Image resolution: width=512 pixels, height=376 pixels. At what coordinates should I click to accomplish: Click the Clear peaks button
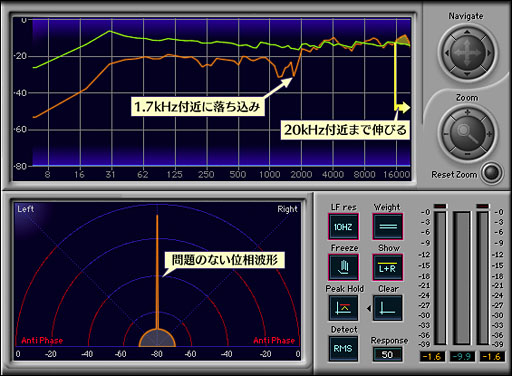click(388, 308)
